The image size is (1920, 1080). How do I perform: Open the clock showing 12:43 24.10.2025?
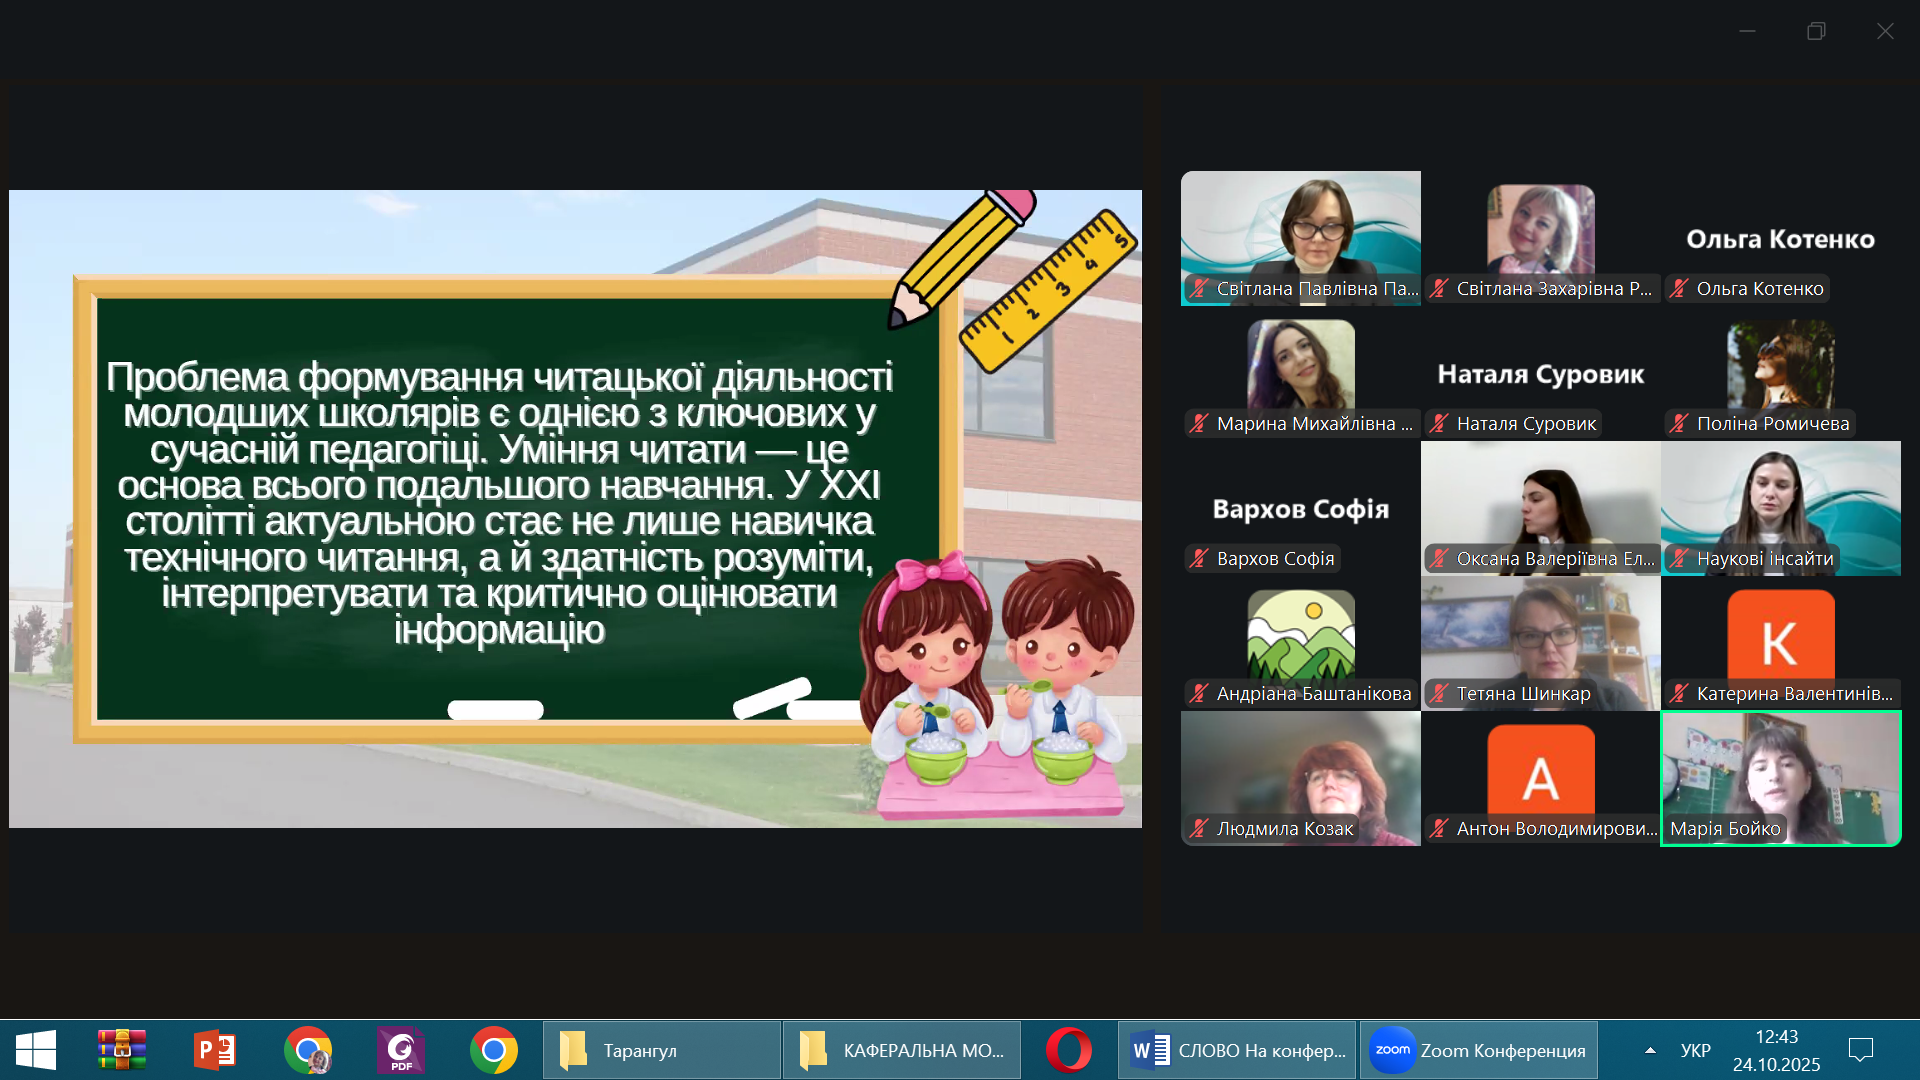coord(1777,1050)
